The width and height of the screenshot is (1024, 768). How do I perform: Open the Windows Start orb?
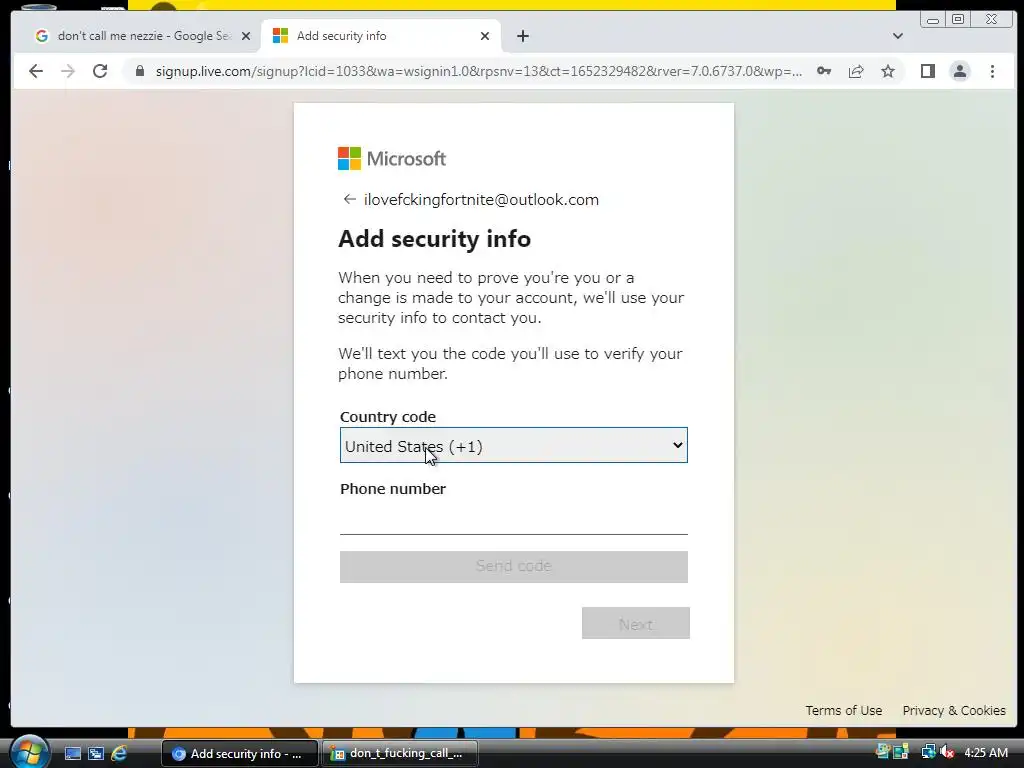(x=29, y=751)
